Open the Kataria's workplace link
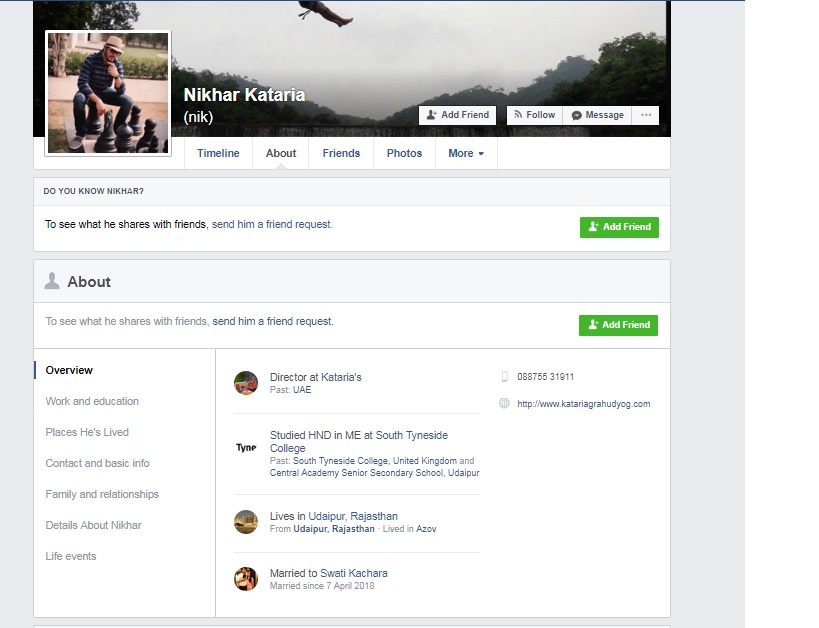Image resolution: width=819 pixels, height=628 pixels. click(341, 377)
